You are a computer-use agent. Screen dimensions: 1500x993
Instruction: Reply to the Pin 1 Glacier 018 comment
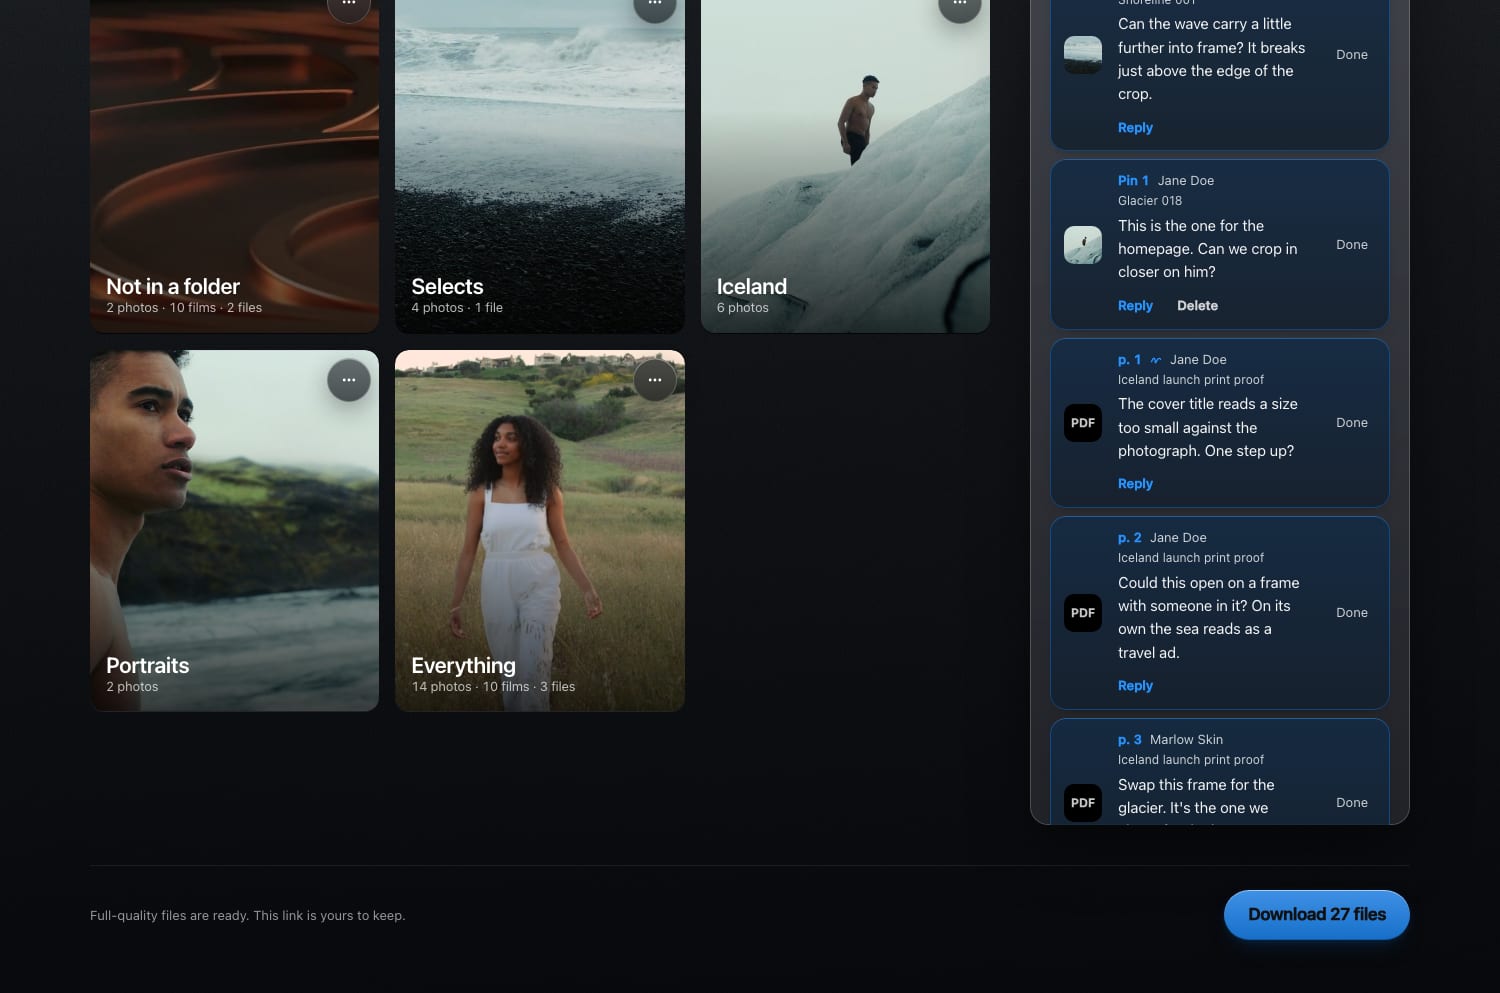tap(1135, 306)
